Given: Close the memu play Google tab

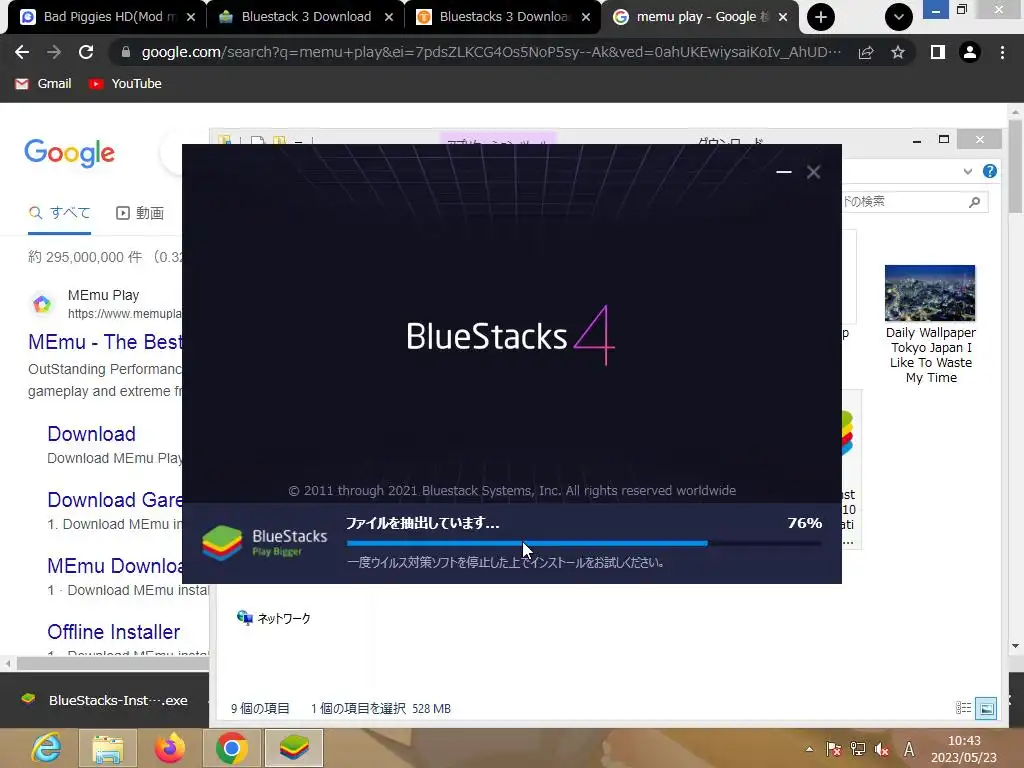Looking at the screenshot, I should (x=782, y=17).
